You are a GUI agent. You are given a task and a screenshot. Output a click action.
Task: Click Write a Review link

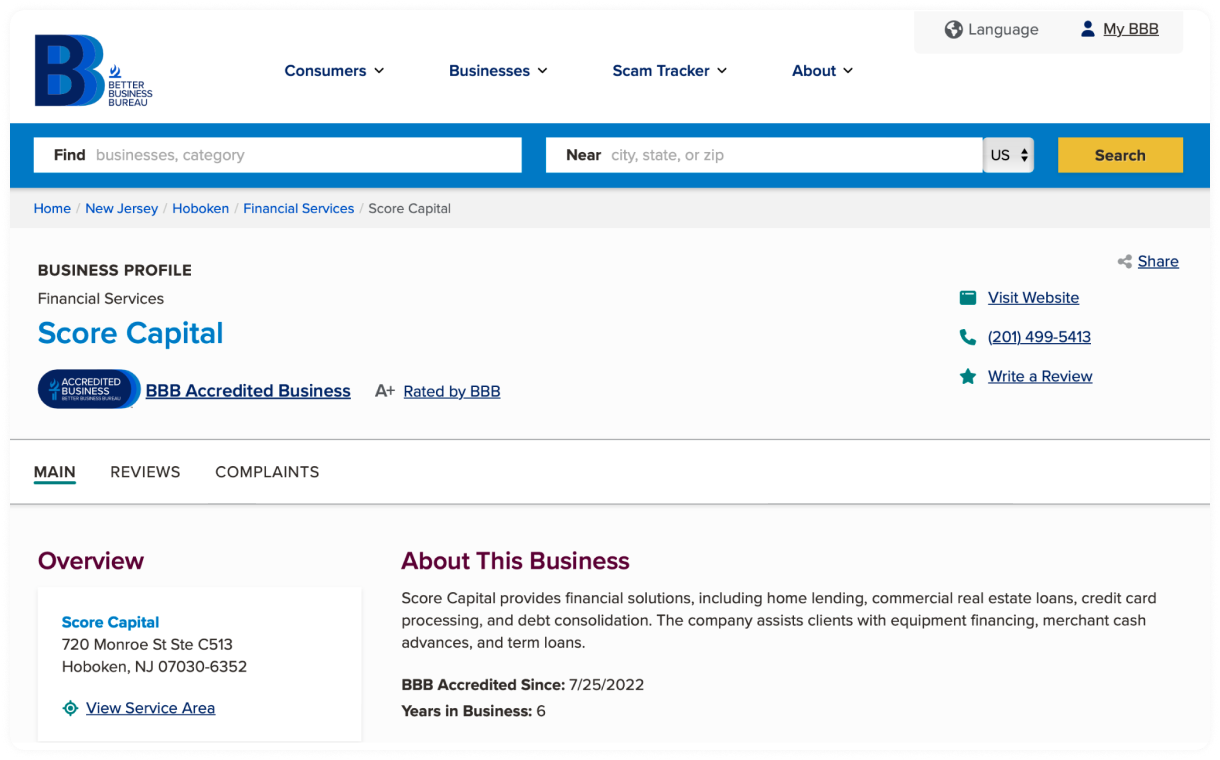pos(1040,377)
